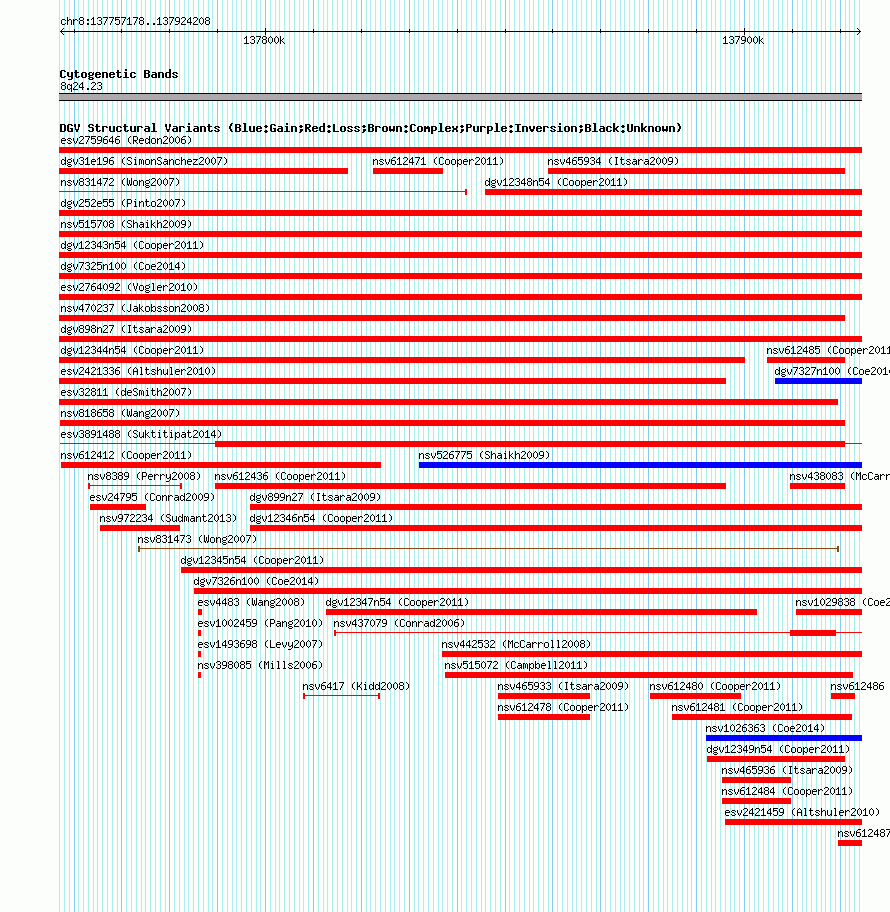The width and height of the screenshot is (890, 912).
Task: Click the nsv612486 variant label
Action: coord(857,685)
